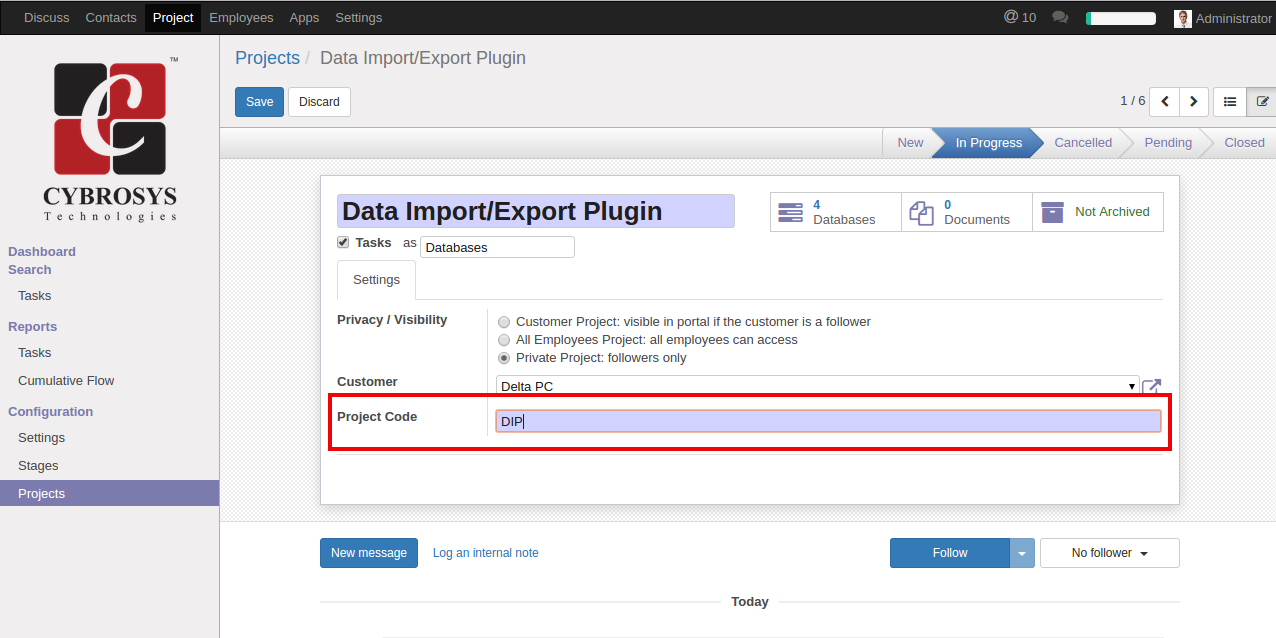
Task: Select All Employees Project option
Action: click(x=504, y=340)
